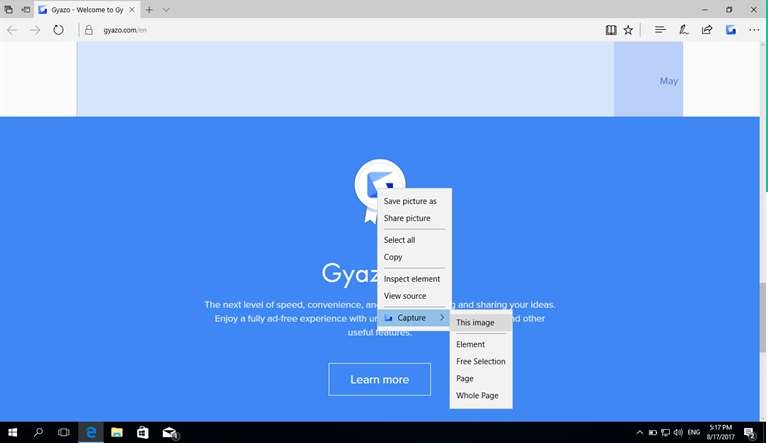Click the browser Back arrow

click(12, 30)
